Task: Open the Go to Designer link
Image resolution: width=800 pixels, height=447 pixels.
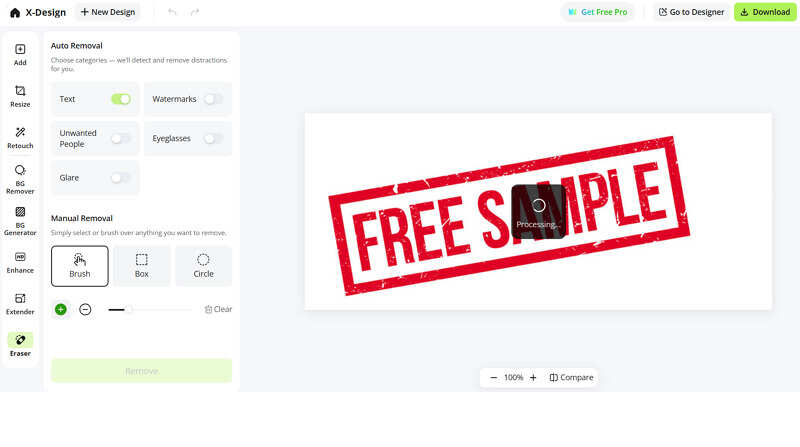Action: pos(691,12)
